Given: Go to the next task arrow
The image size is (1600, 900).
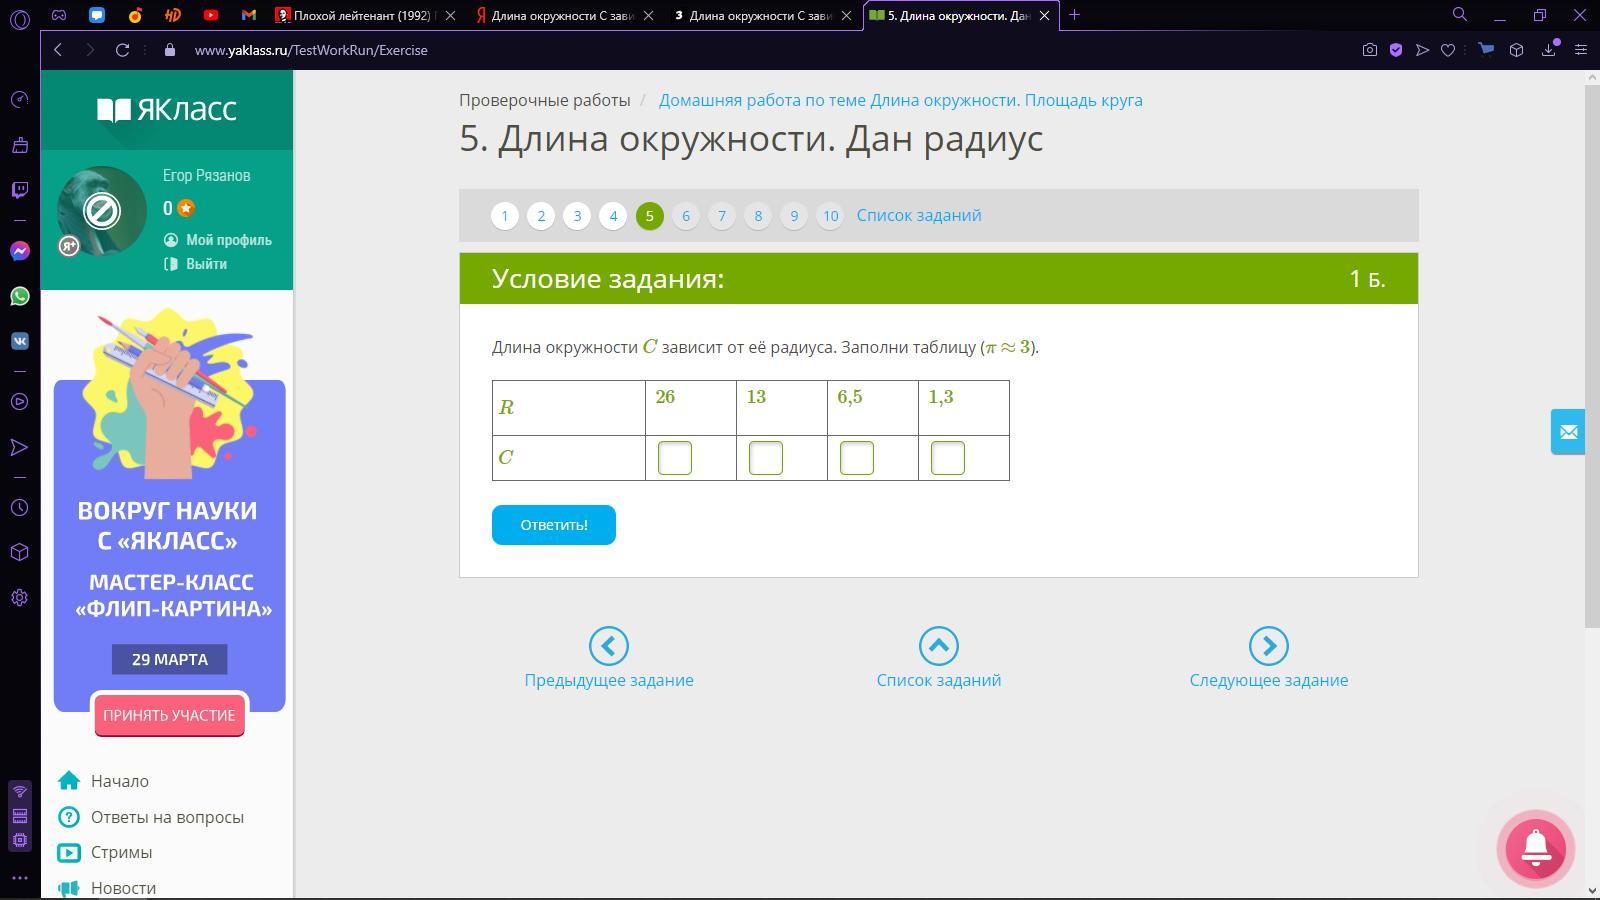Looking at the screenshot, I should (1268, 646).
